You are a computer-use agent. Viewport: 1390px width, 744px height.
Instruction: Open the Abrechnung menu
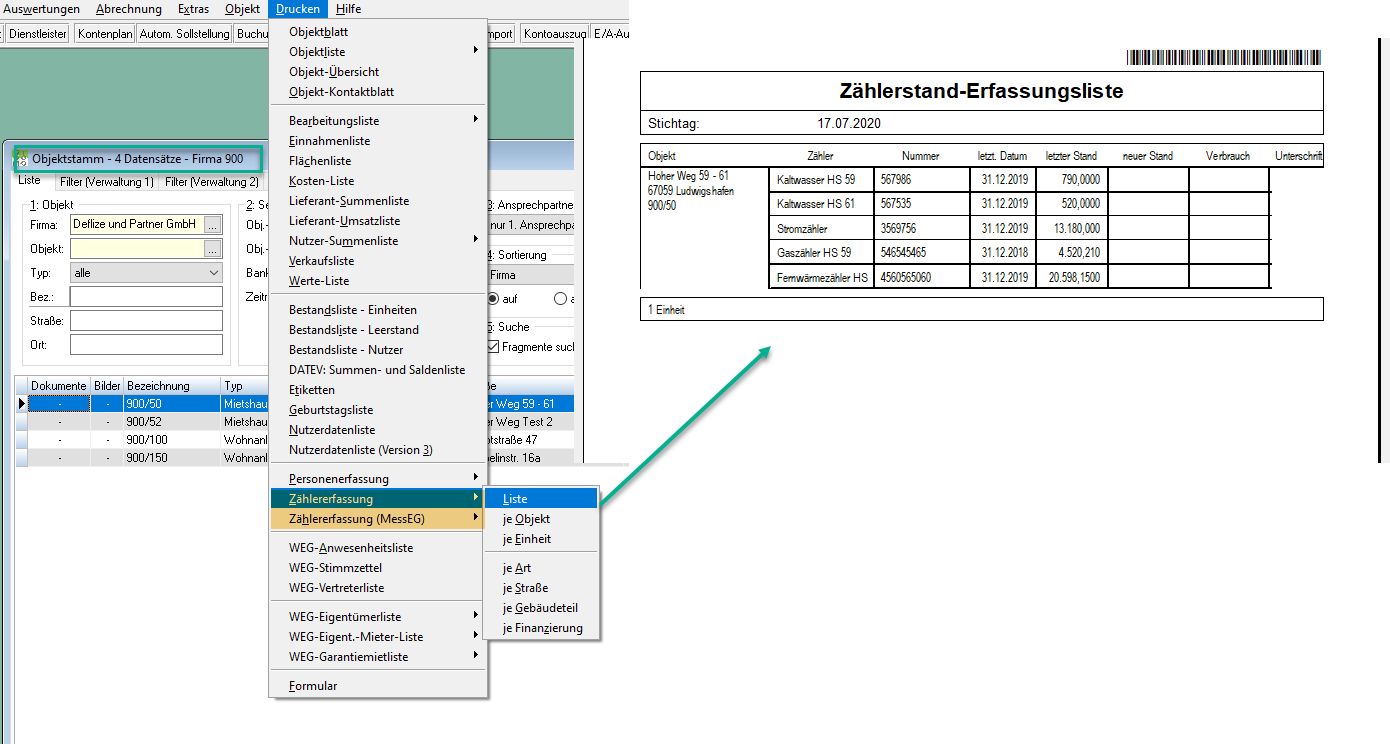pos(129,9)
